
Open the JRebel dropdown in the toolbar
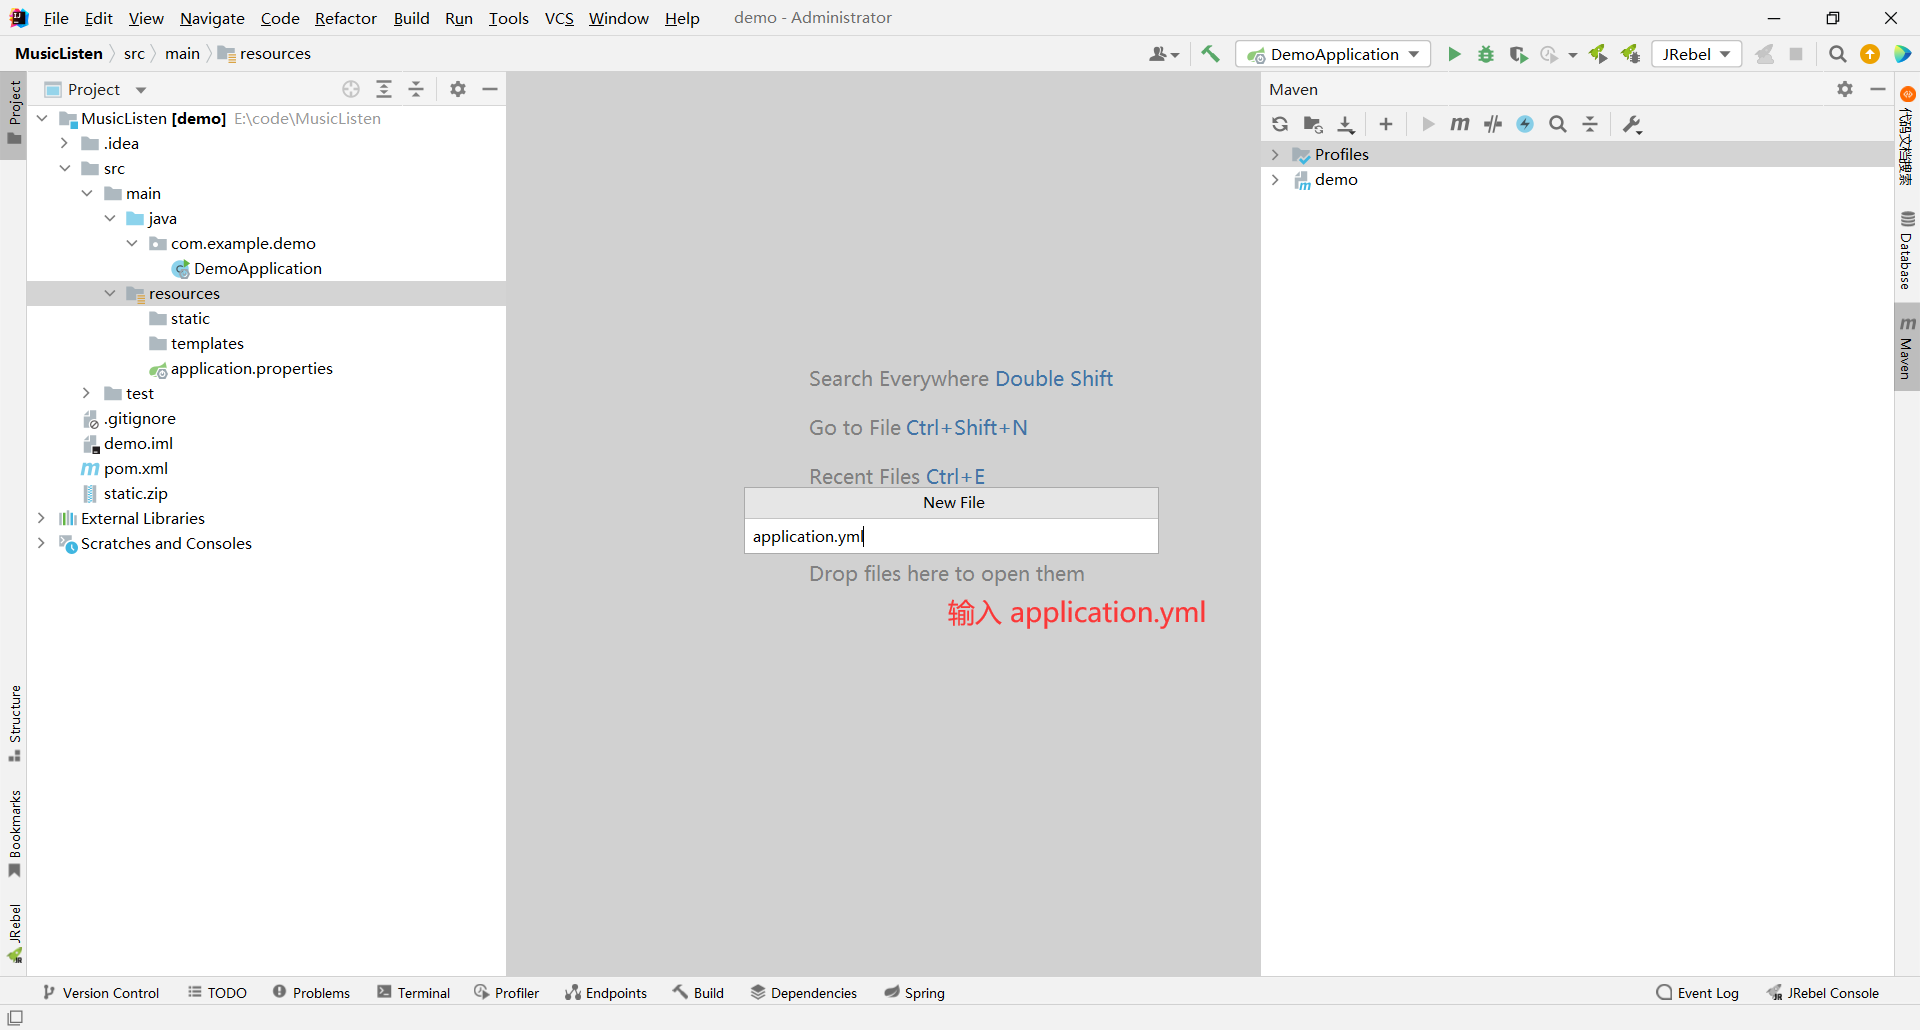(x=1696, y=54)
